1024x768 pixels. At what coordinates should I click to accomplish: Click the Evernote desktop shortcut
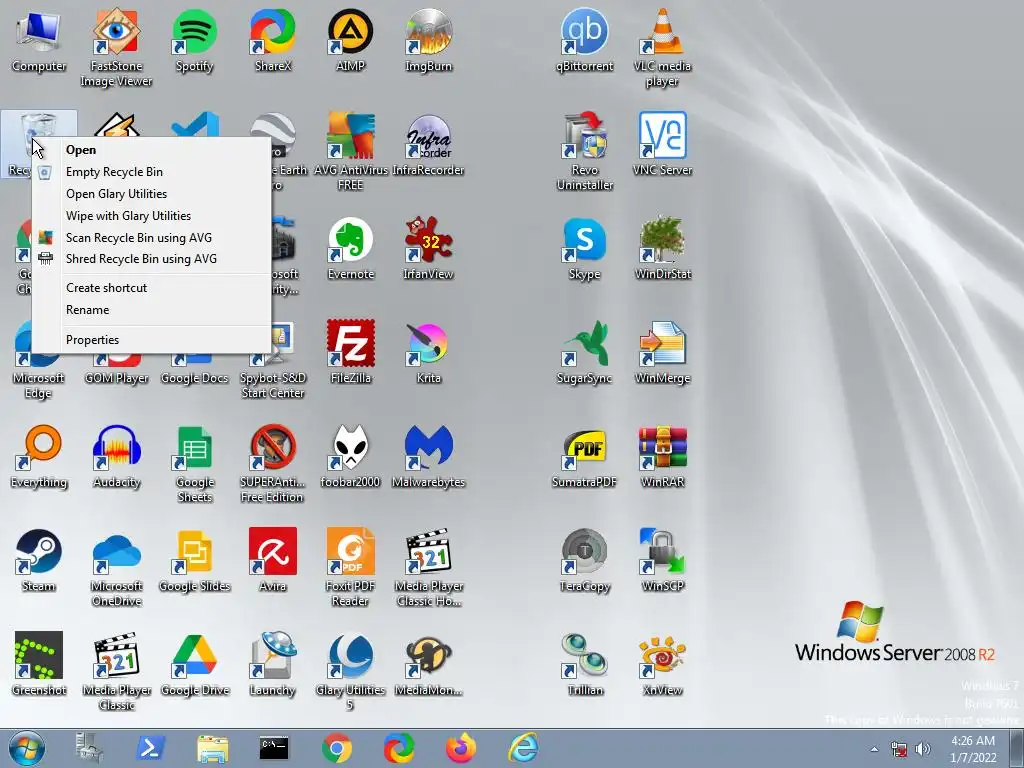[351, 249]
